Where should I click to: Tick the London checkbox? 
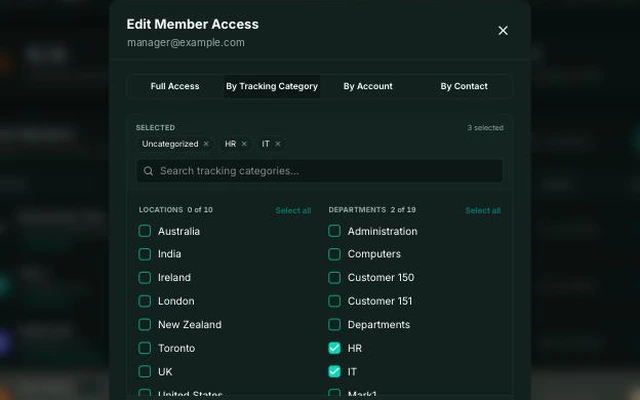[144, 301]
